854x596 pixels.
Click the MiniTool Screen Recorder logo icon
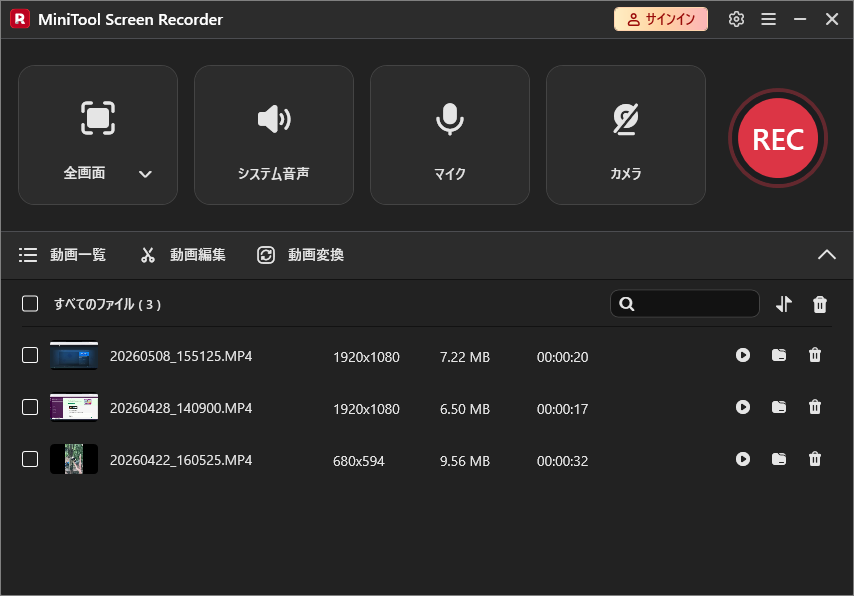click(x=20, y=19)
